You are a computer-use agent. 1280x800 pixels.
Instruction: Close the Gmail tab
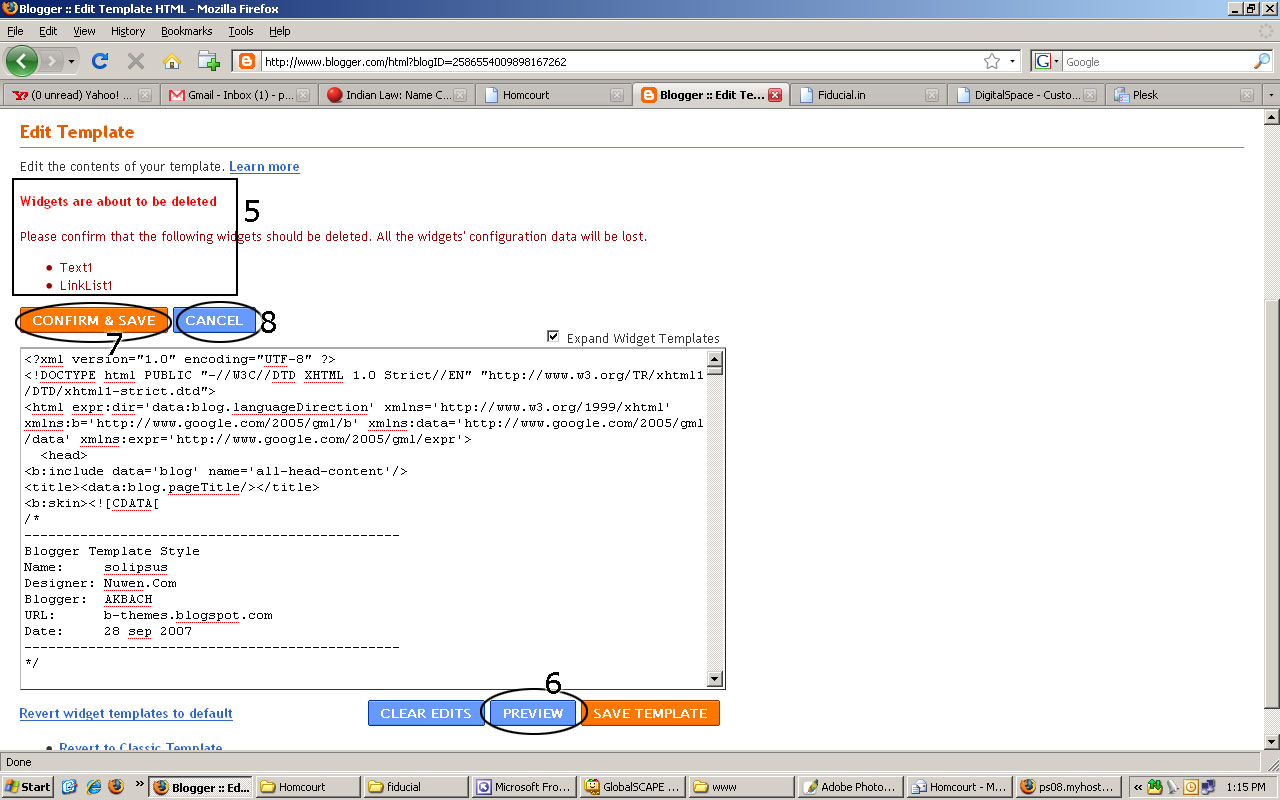coord(302,95)
